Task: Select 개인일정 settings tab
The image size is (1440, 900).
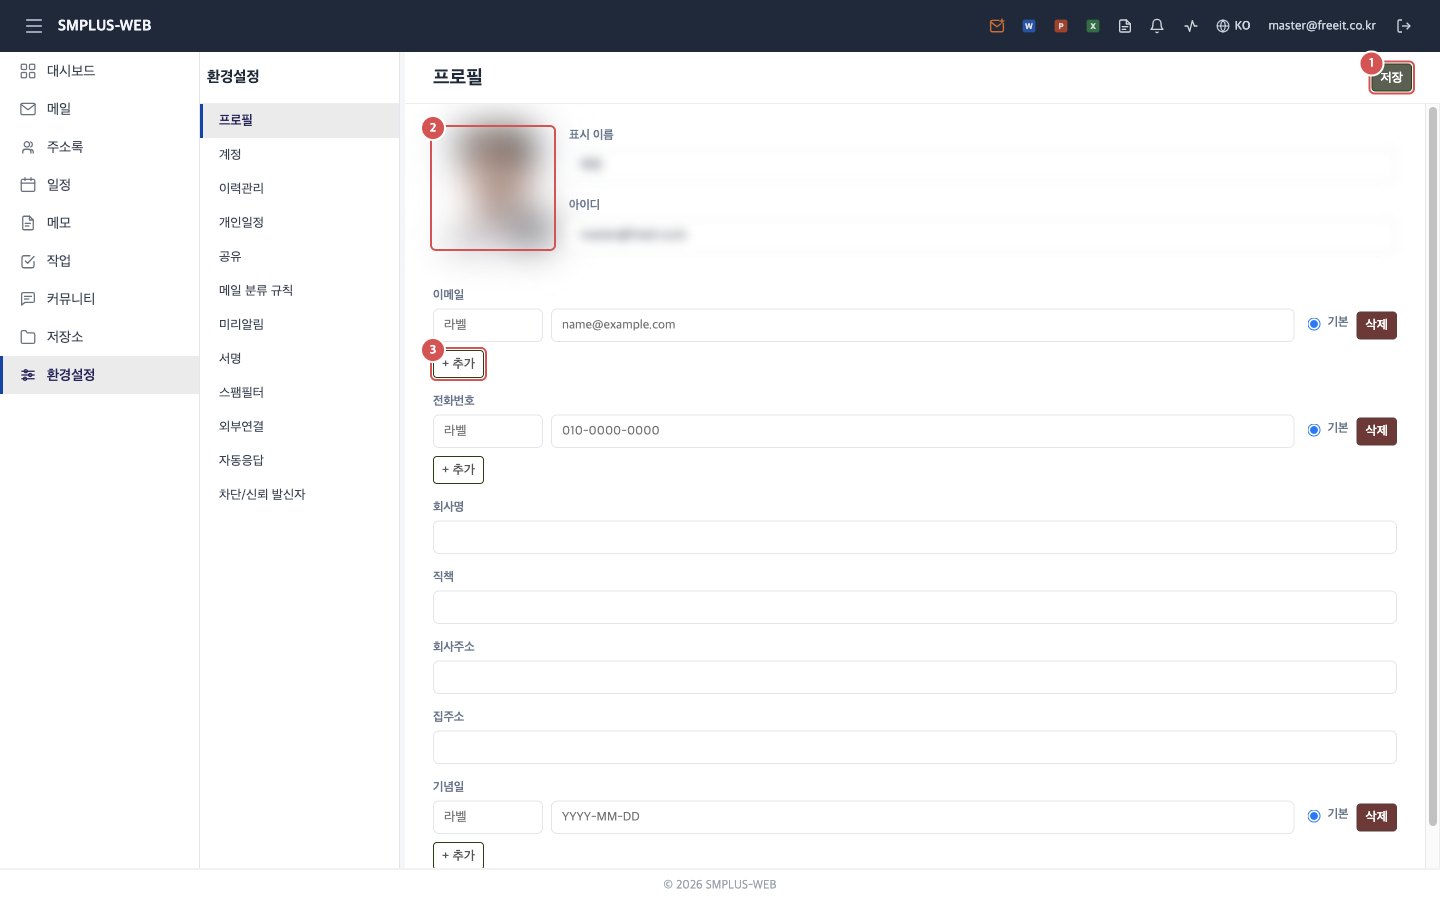Action: tap(300, 222)
